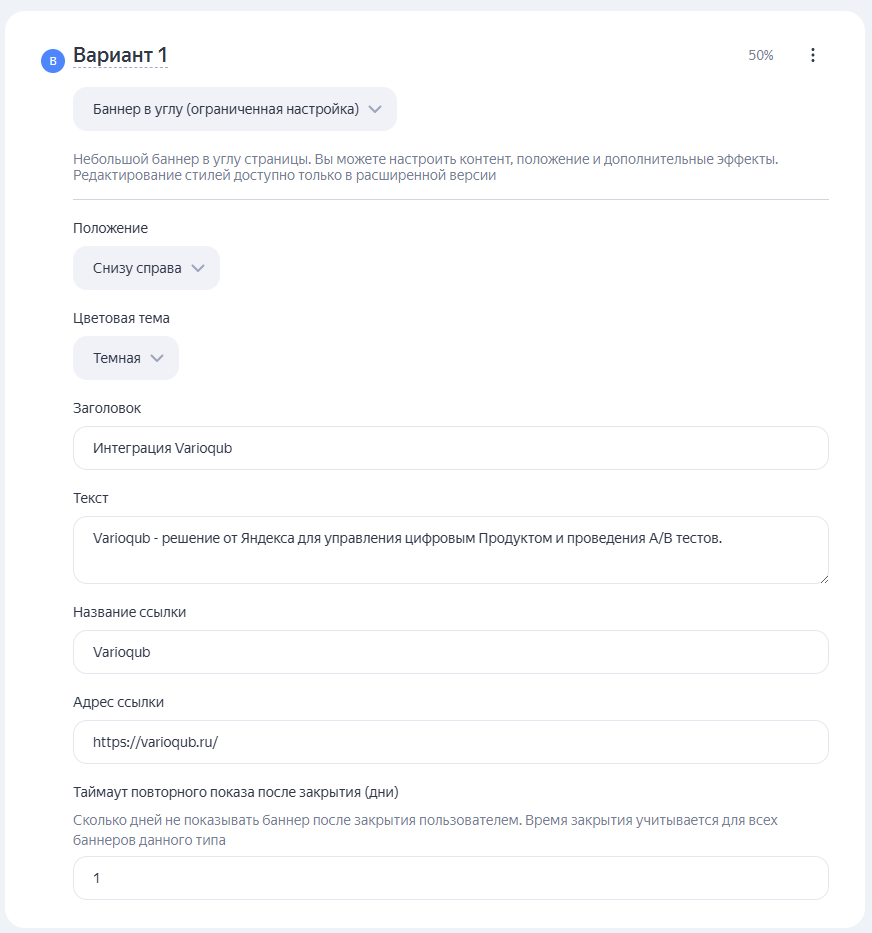Rename the Вариант 1 title
Screen dimensions: 872x933
tap(120, 55)
